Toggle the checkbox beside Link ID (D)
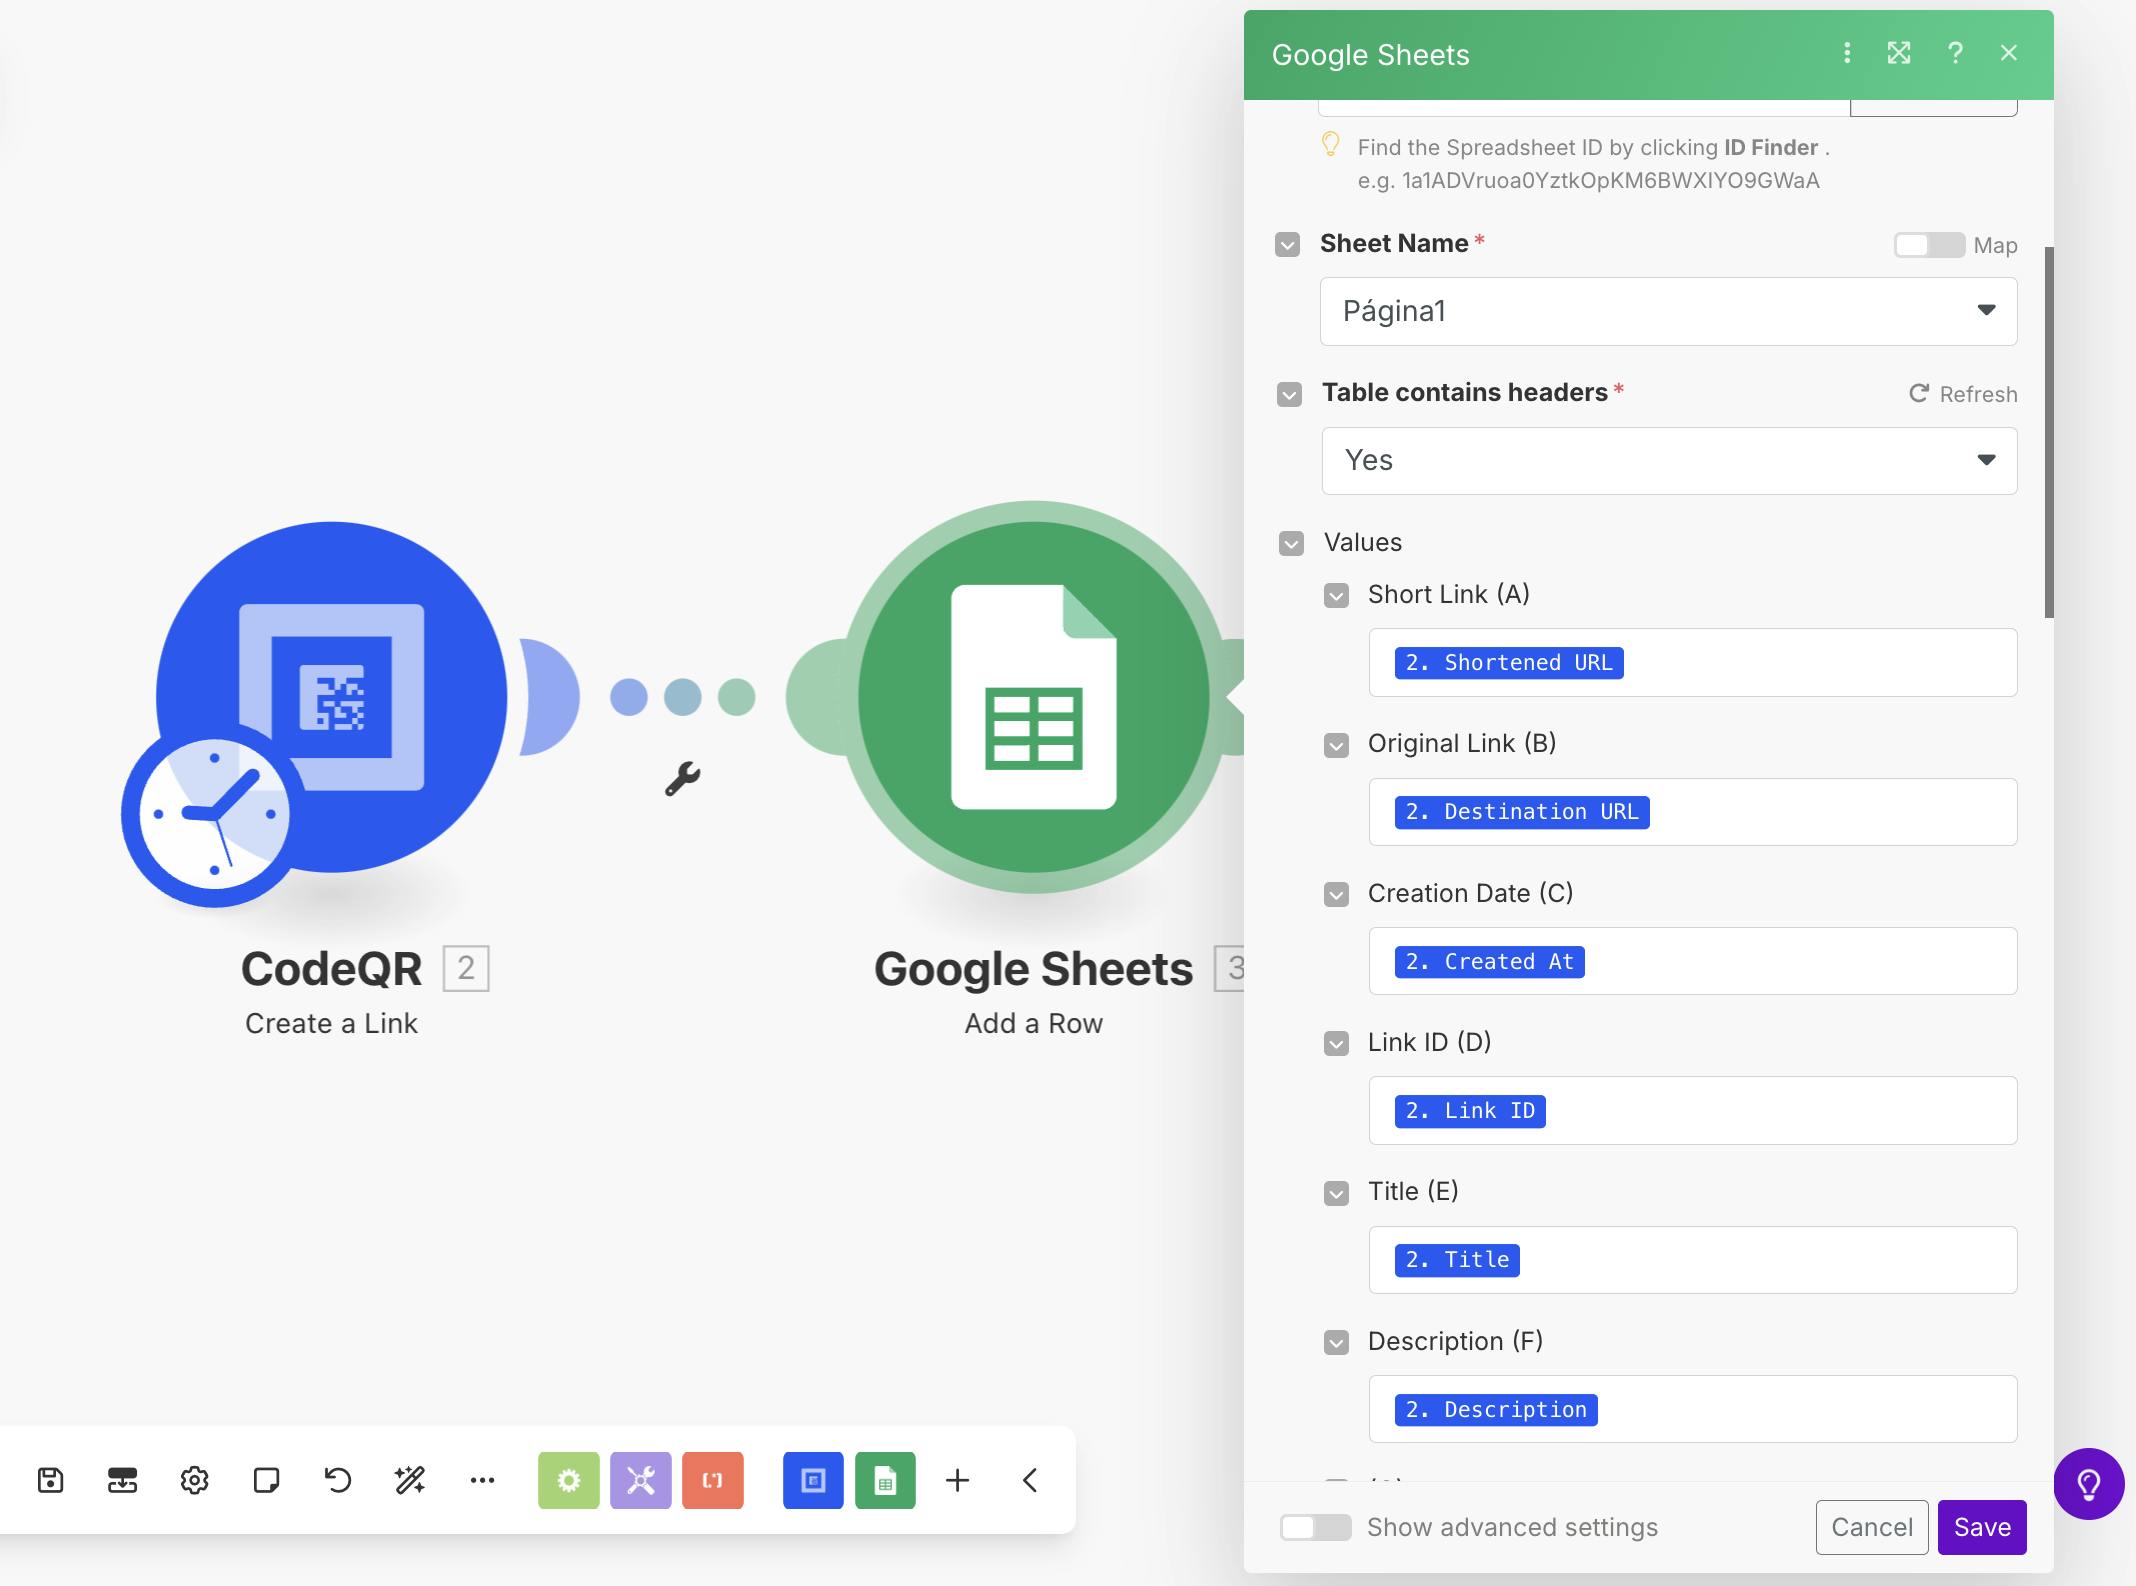 [1336, 1044]
